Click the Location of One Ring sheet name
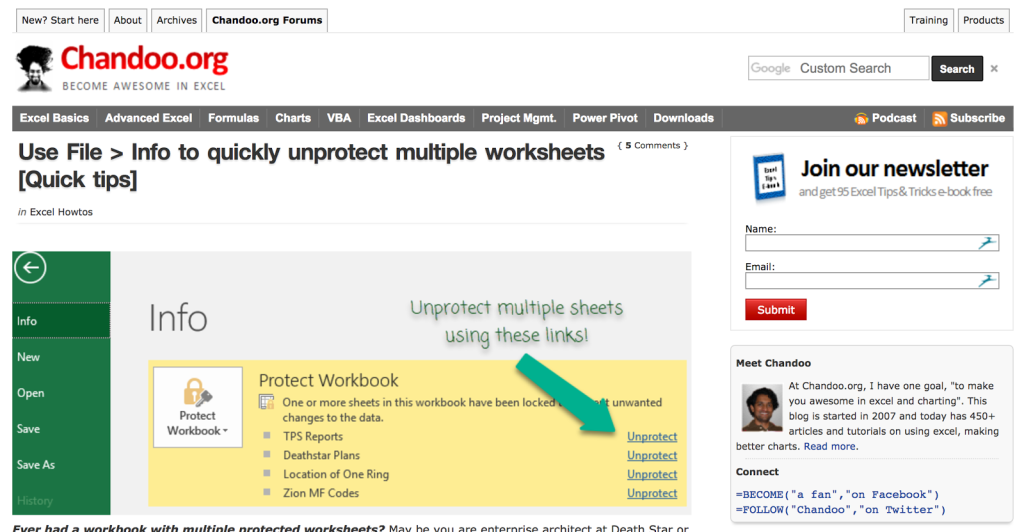Viewport: 1024px width, 532px height. pos(336,475)
